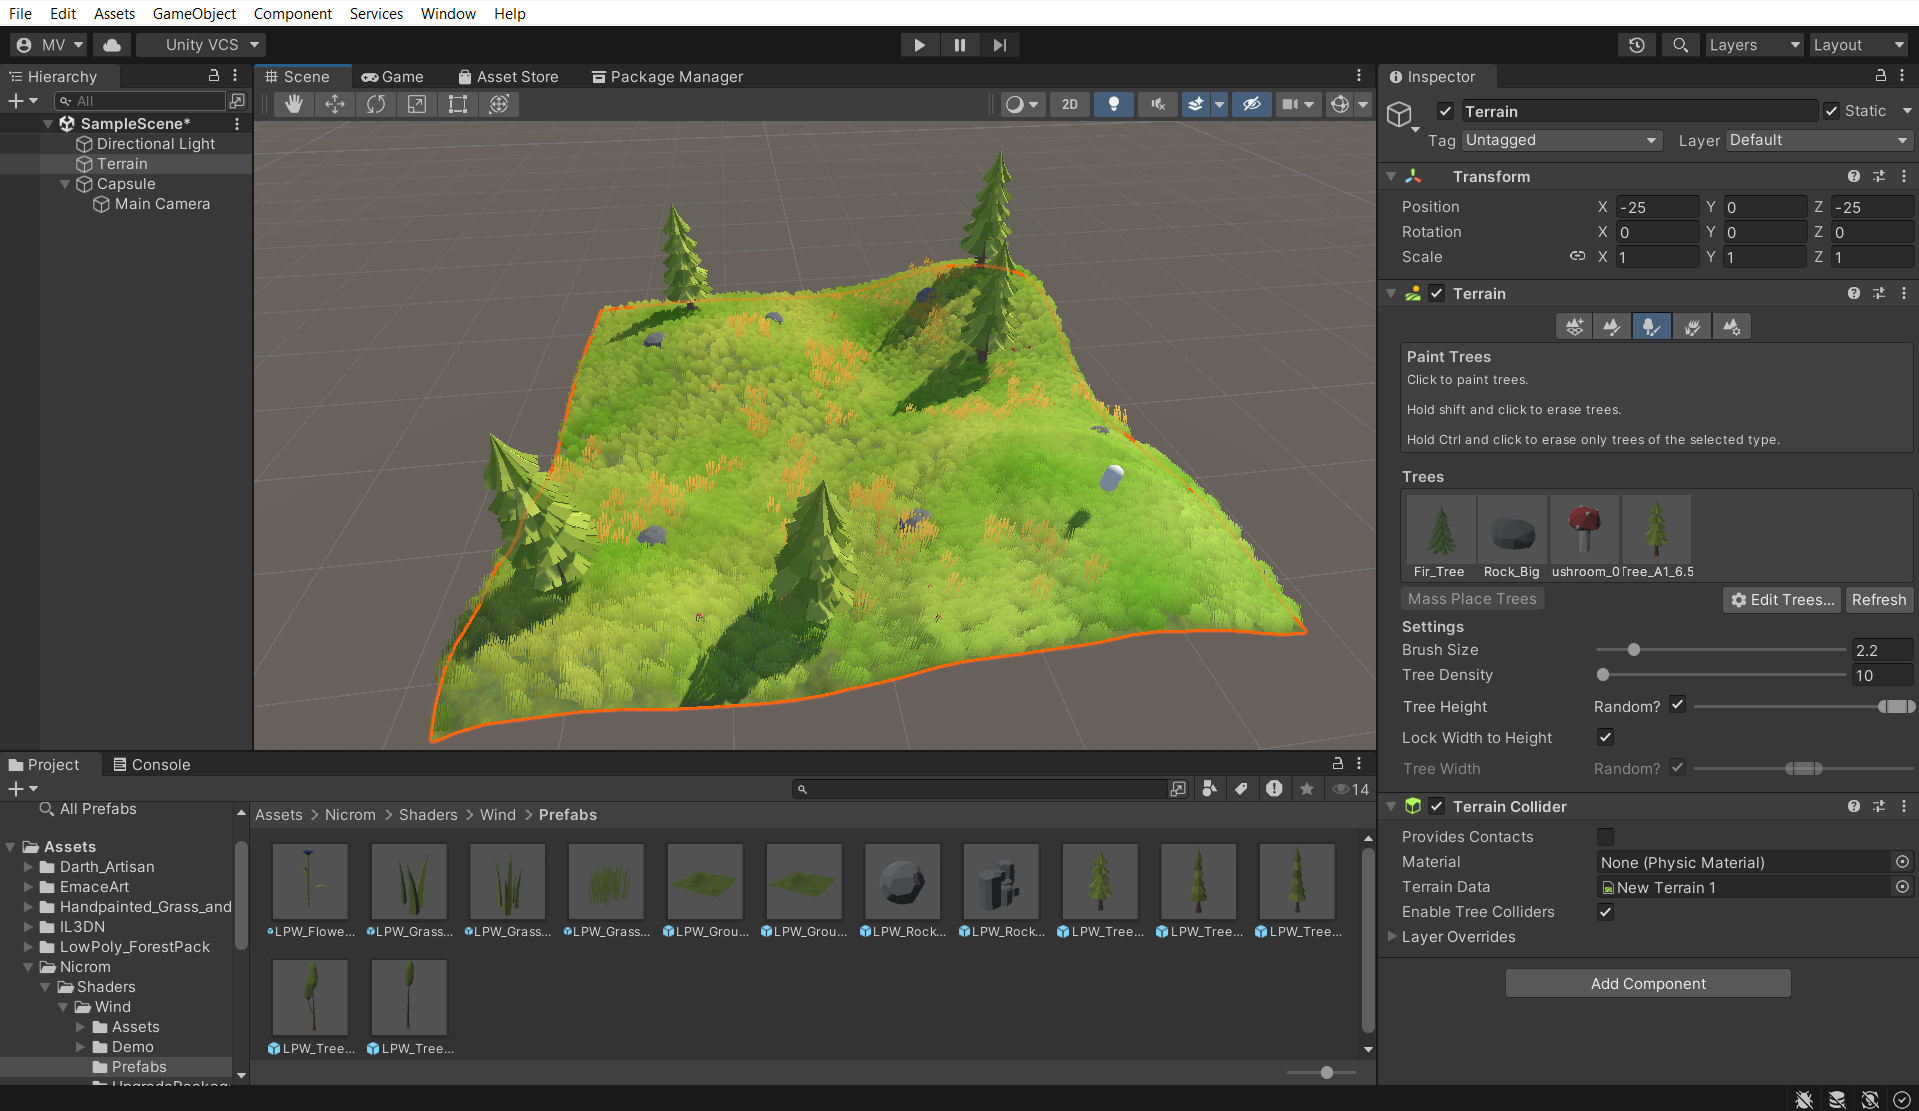1919x1111 pixels.
Task: Uncheck the Static checkbox
Action: click(1831, 111)
